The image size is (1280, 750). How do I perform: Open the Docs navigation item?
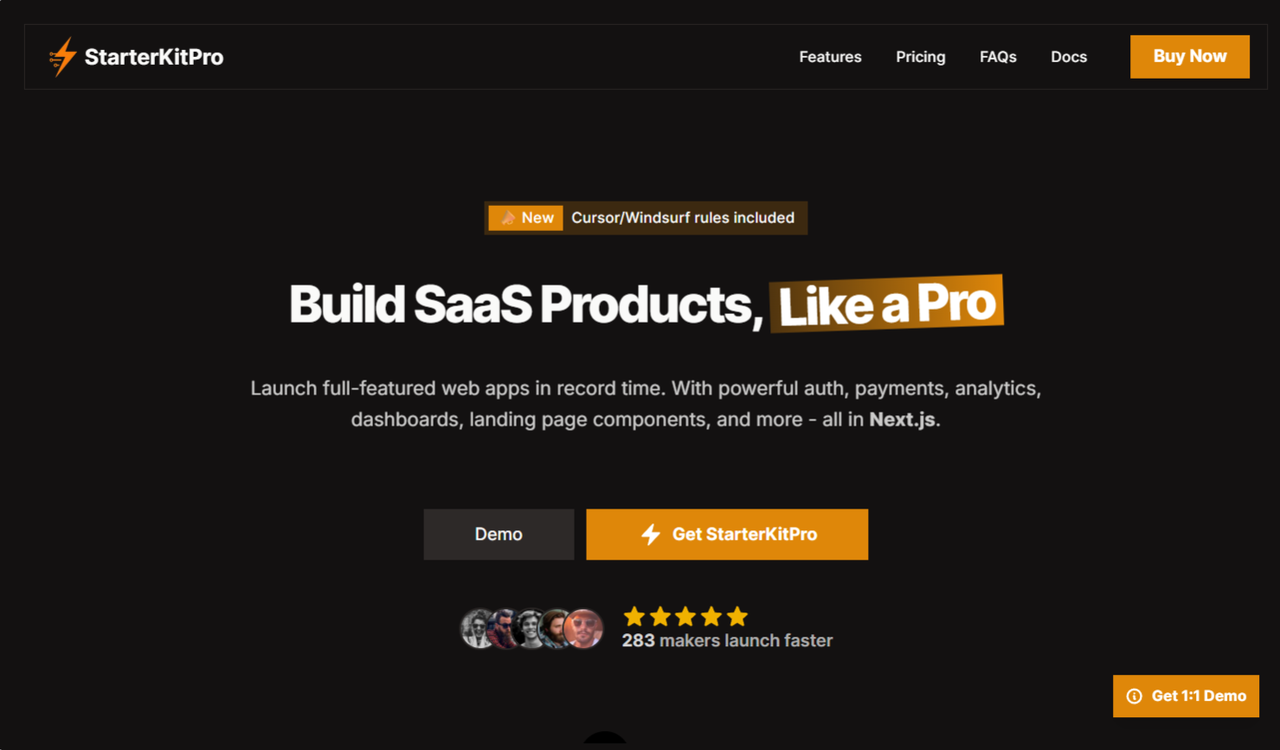click(x=1068, y=56)
